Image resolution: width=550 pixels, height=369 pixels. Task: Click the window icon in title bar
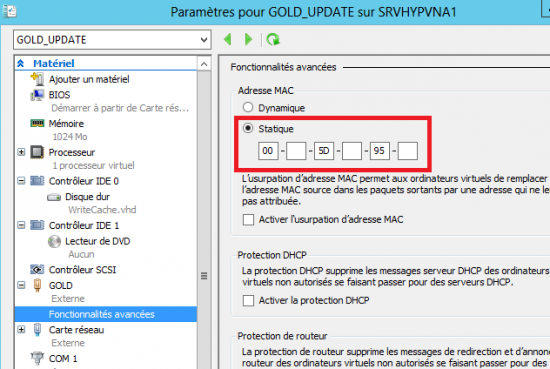click(x=10, y=11)
